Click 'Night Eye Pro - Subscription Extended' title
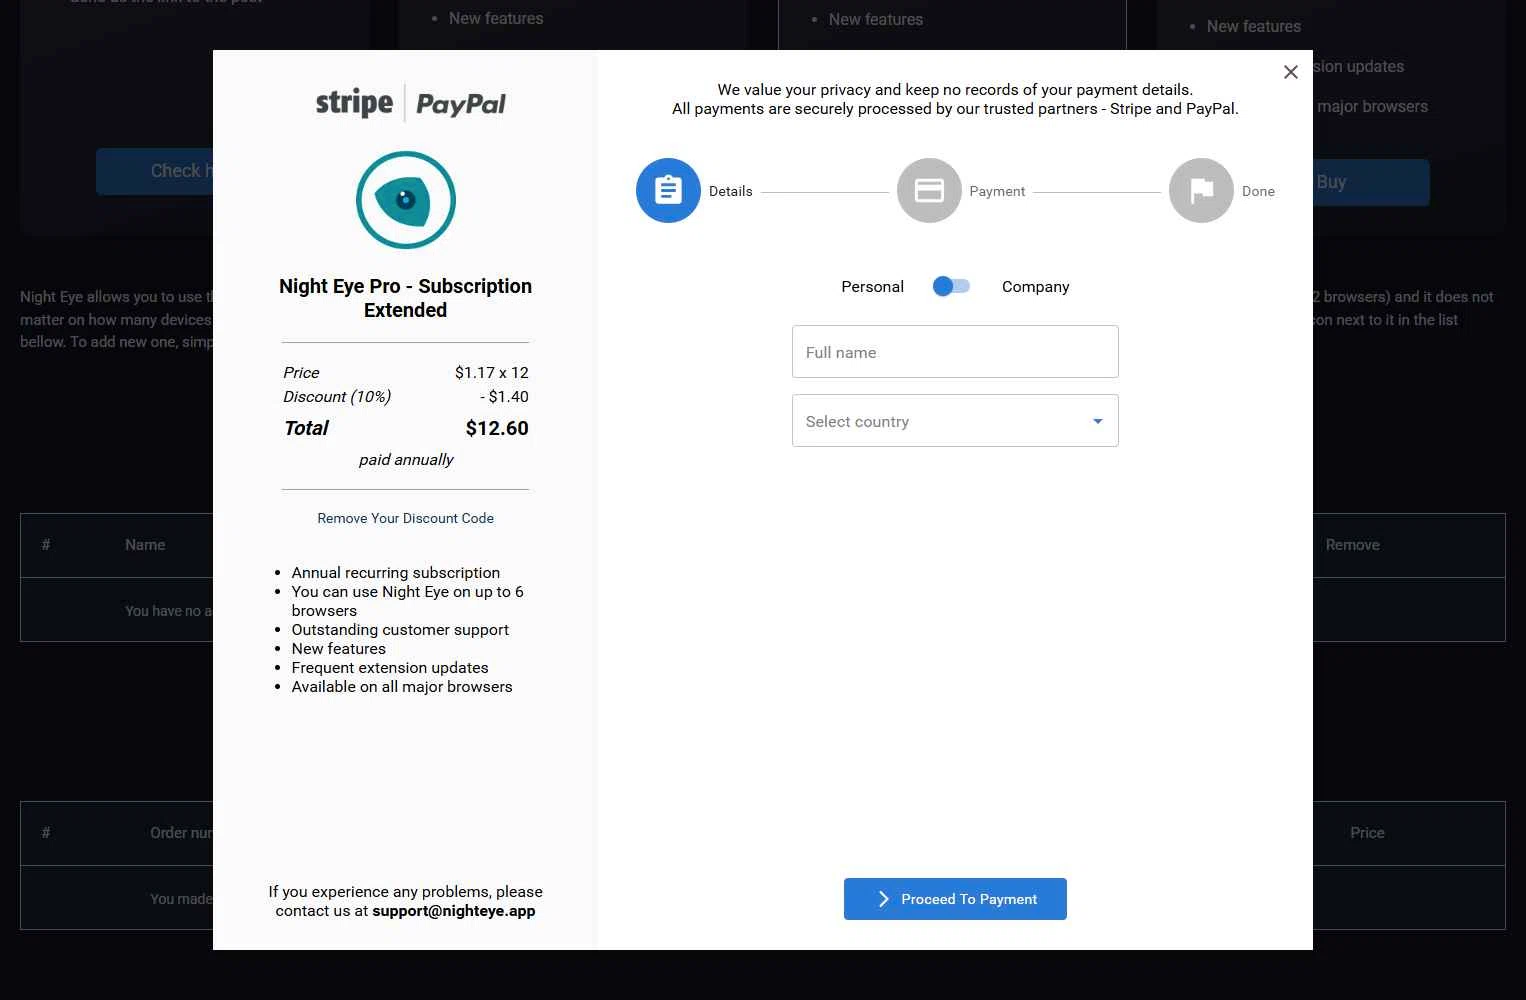This screenshot has height=1000, width=1526. tap(405, 298)
